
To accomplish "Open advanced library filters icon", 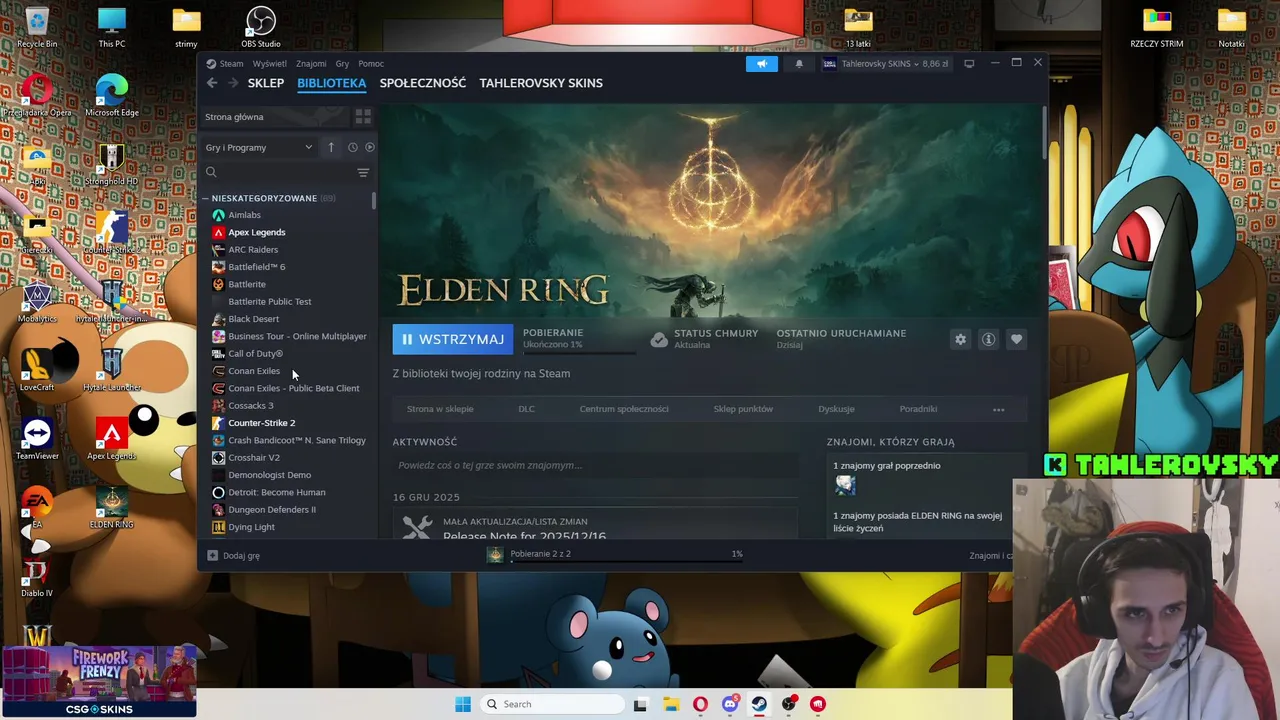I will (363, 172).
